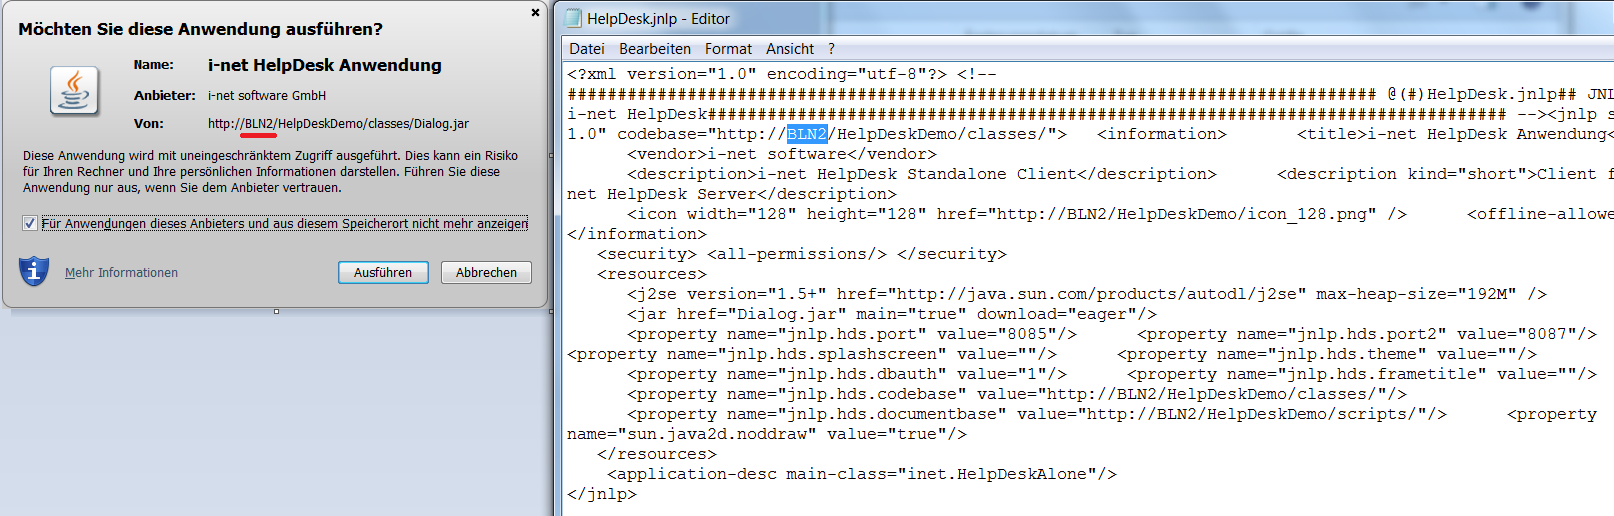Click the blue shield information icon
The width and height of the screenshot is (1614, 516).
pyautogui.click(x=34, y=271)
